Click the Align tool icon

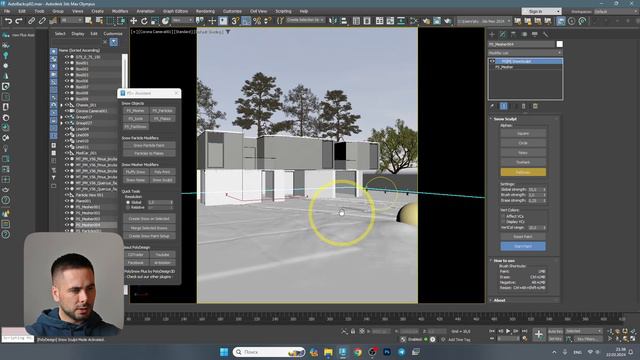344,21
